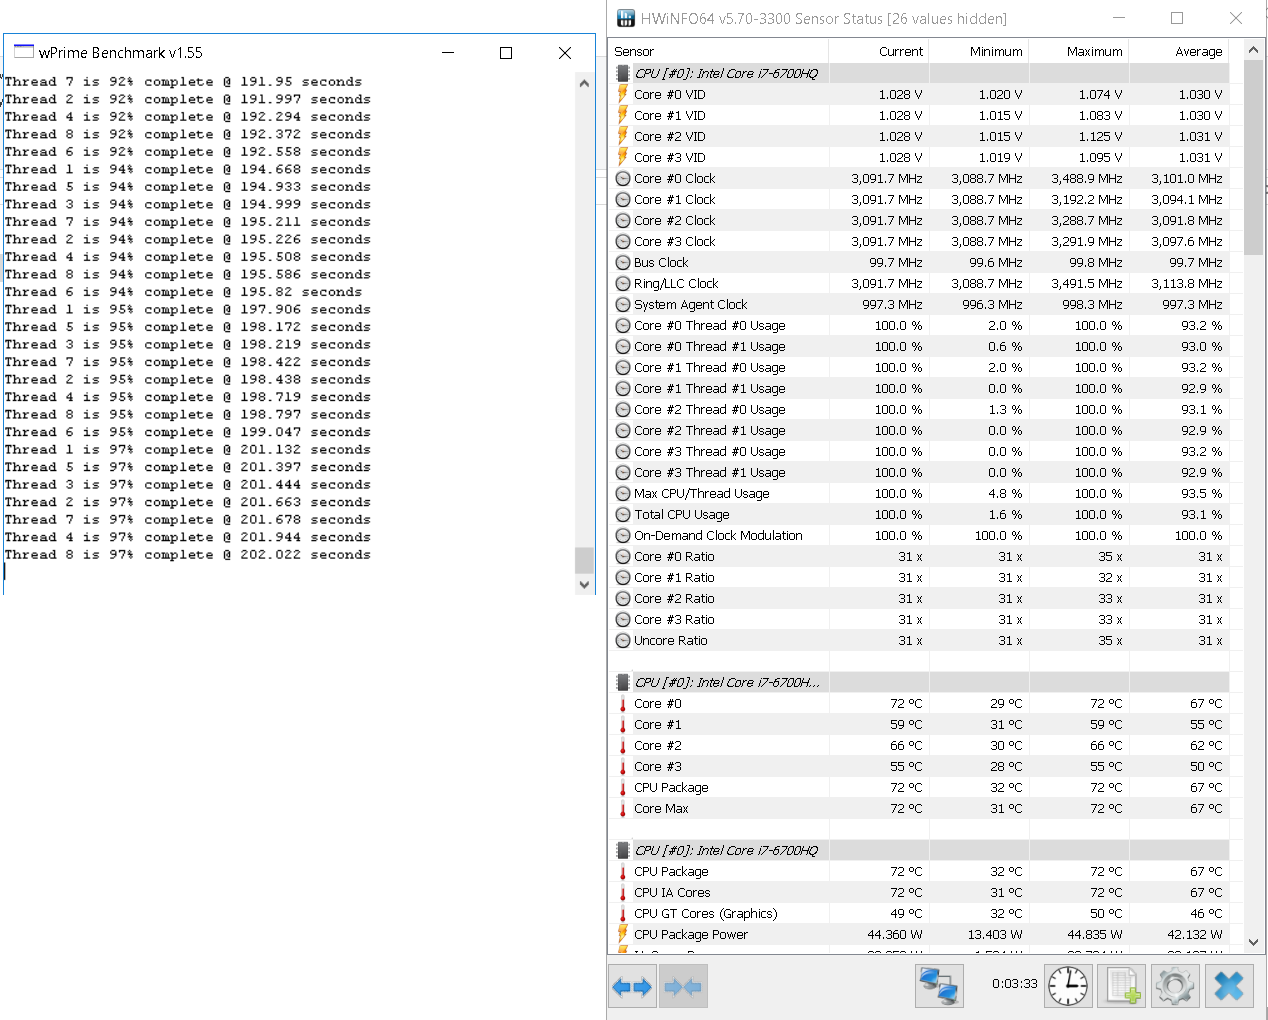Close sensors with the blue X icon
This screenshot has height=1020, width=1268.
point(1229,986)
